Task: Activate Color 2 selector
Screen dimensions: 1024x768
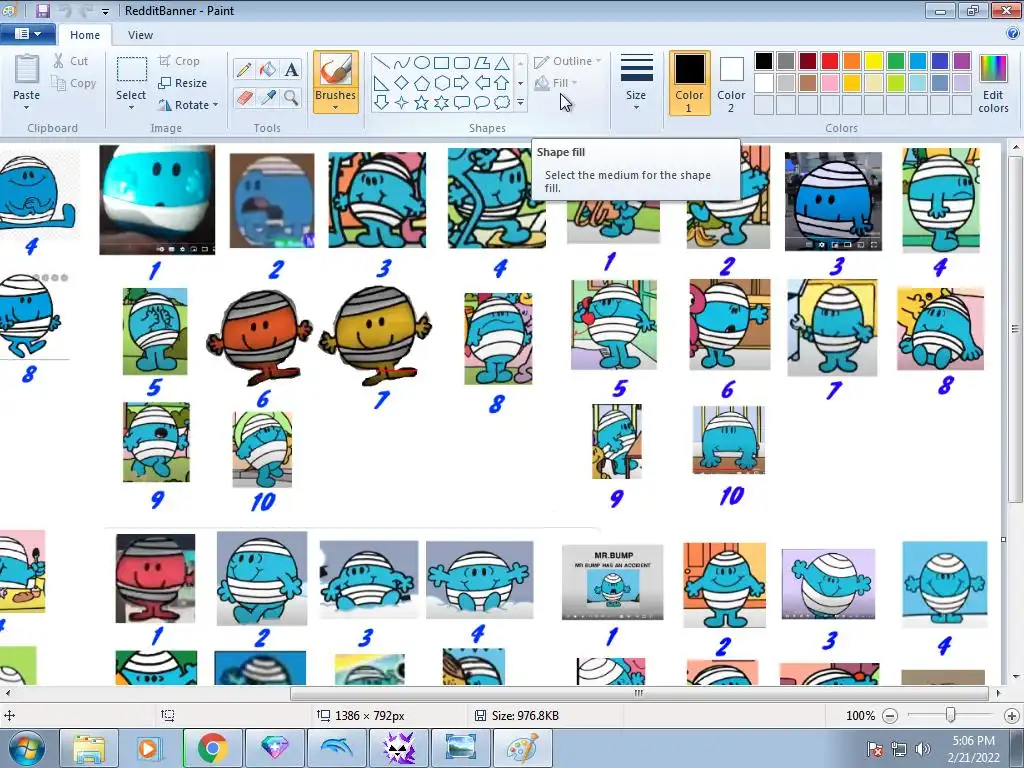Action: click(731, 84)
